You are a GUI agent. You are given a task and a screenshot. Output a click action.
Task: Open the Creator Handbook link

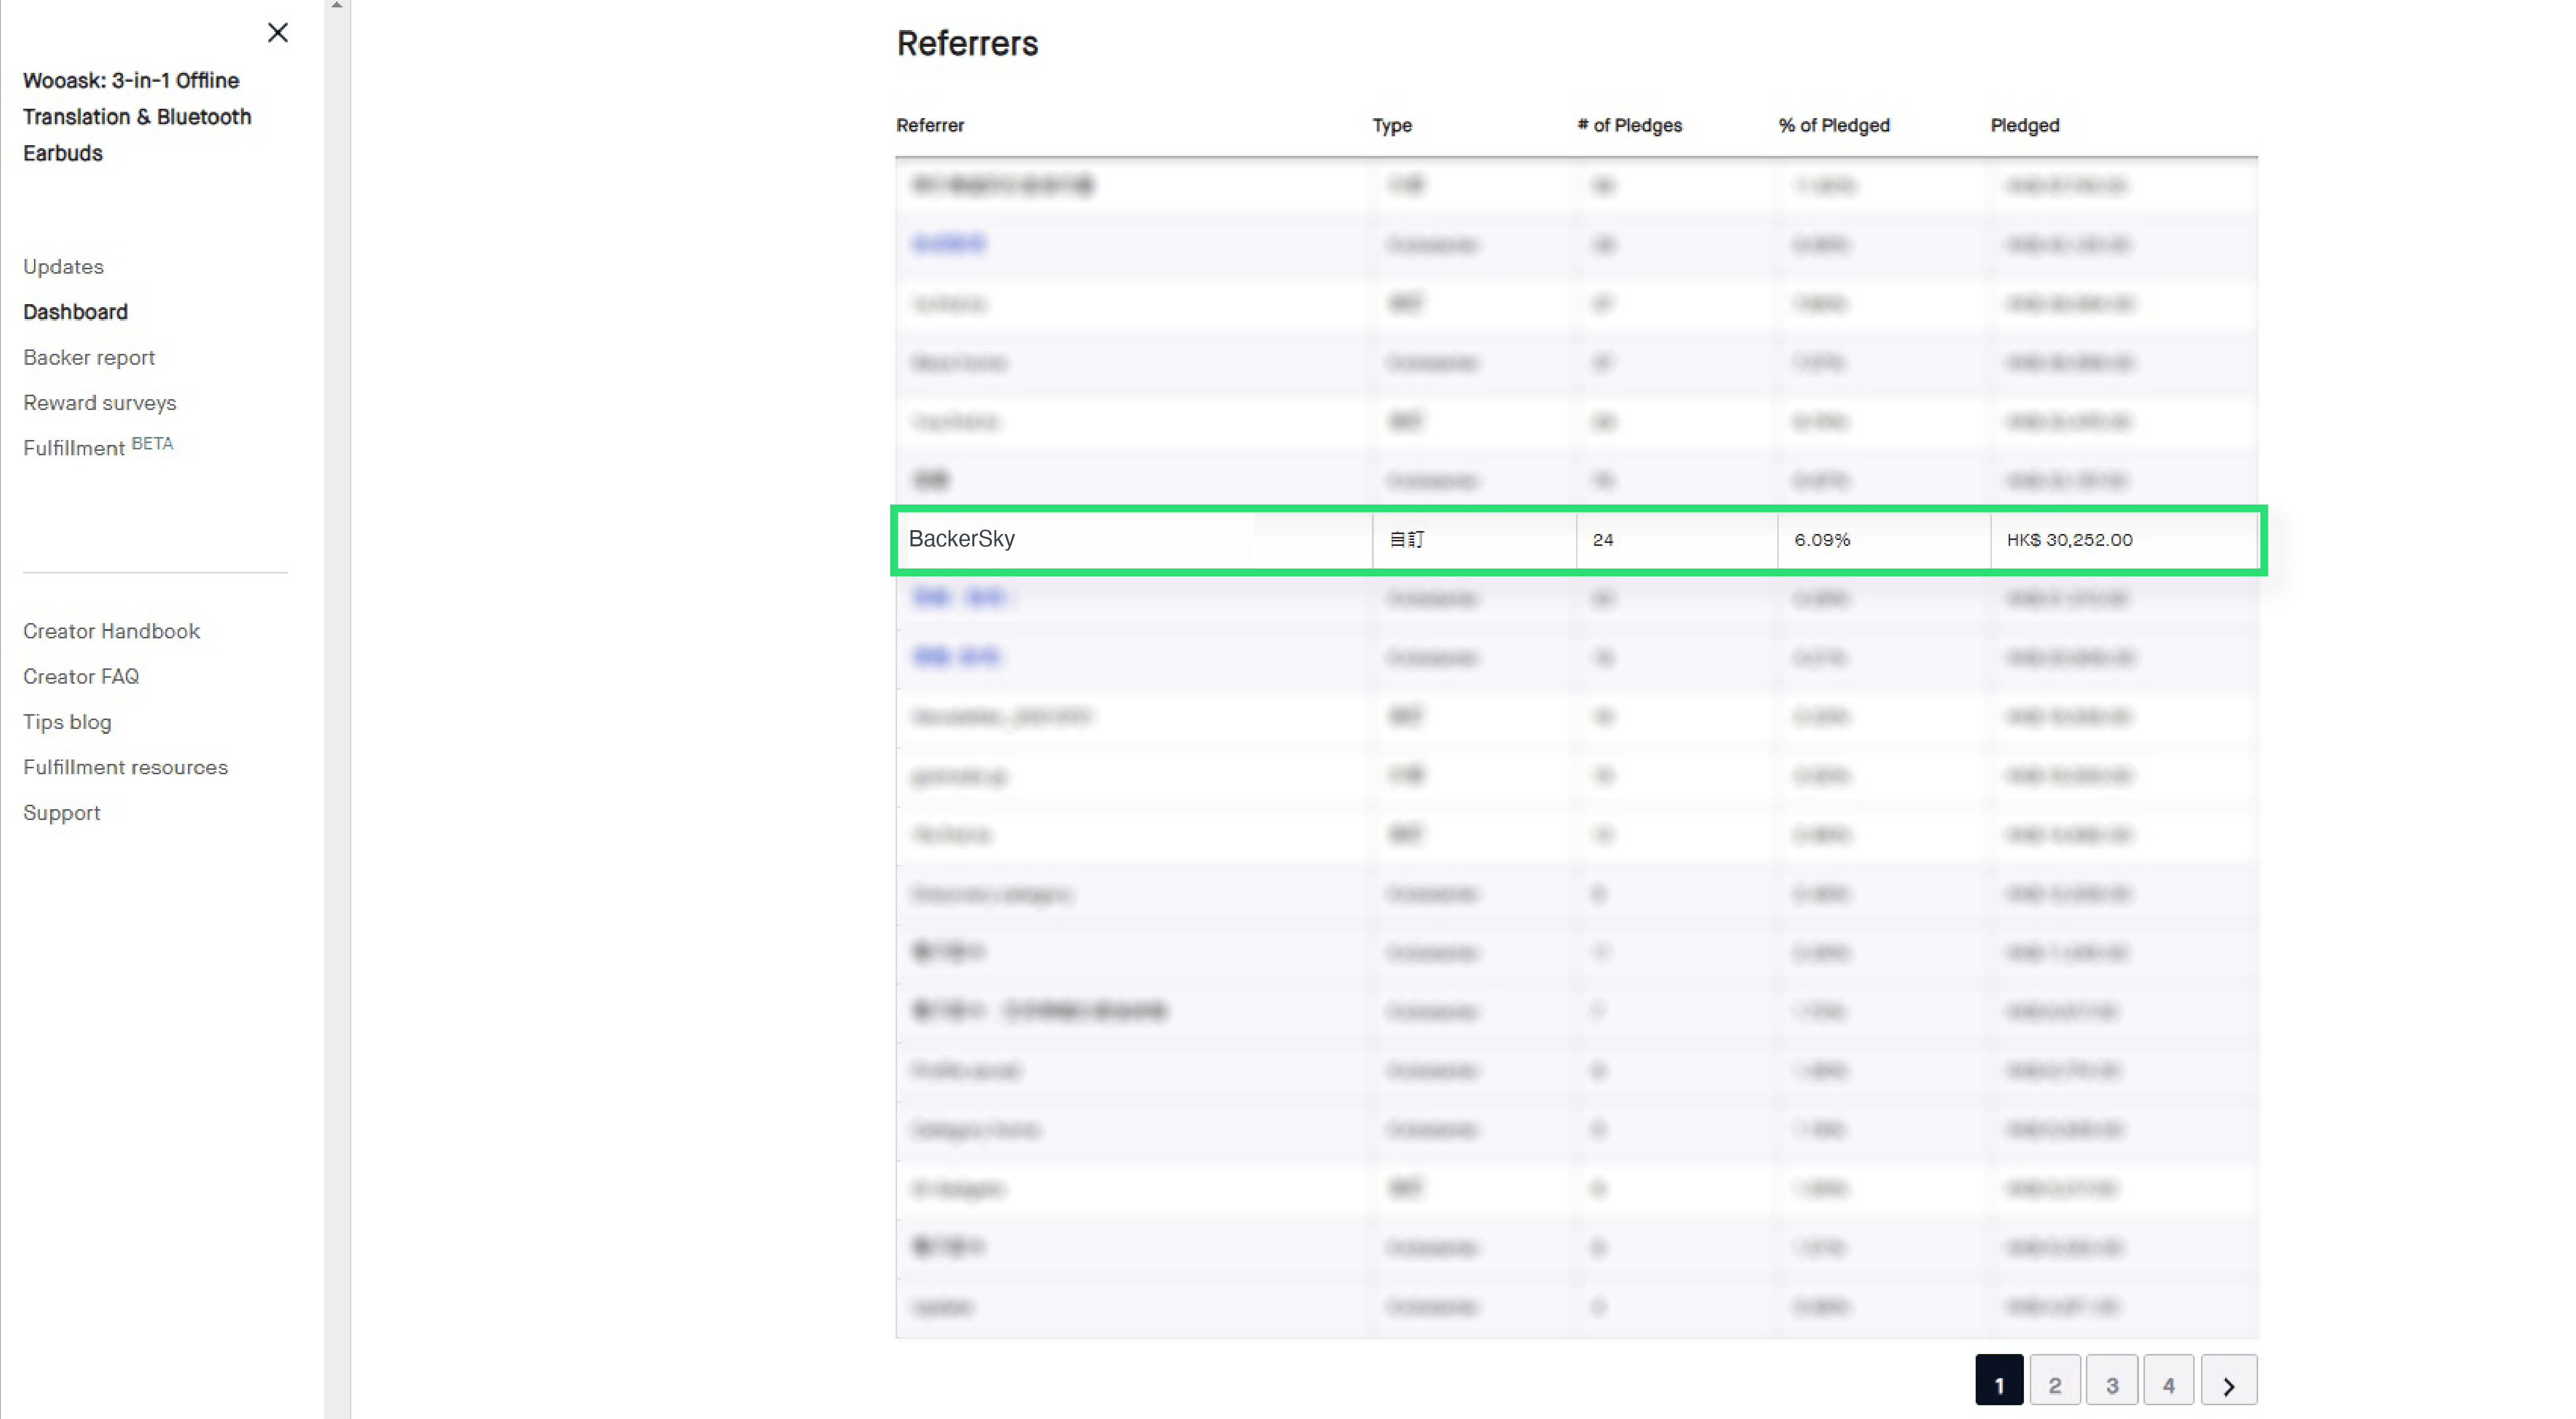coord(111,631)
